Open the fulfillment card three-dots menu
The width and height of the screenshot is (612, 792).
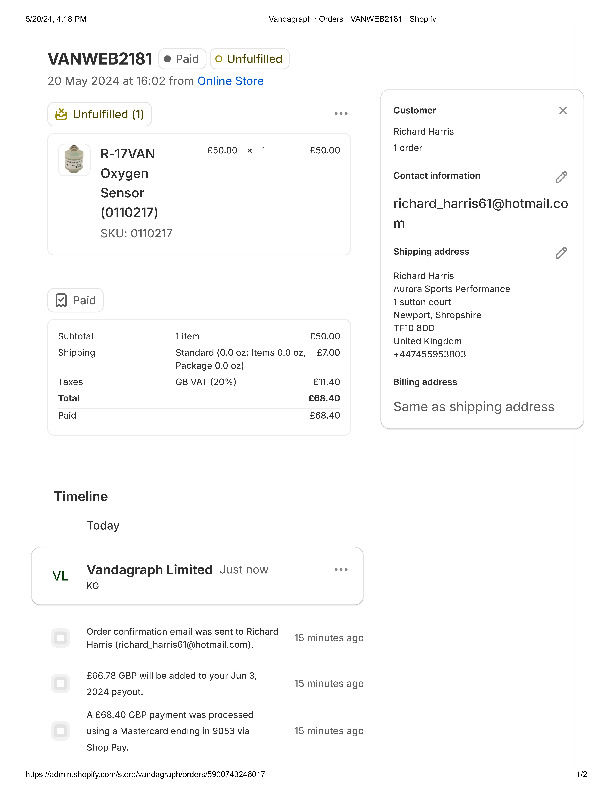[x=341, y=114]
